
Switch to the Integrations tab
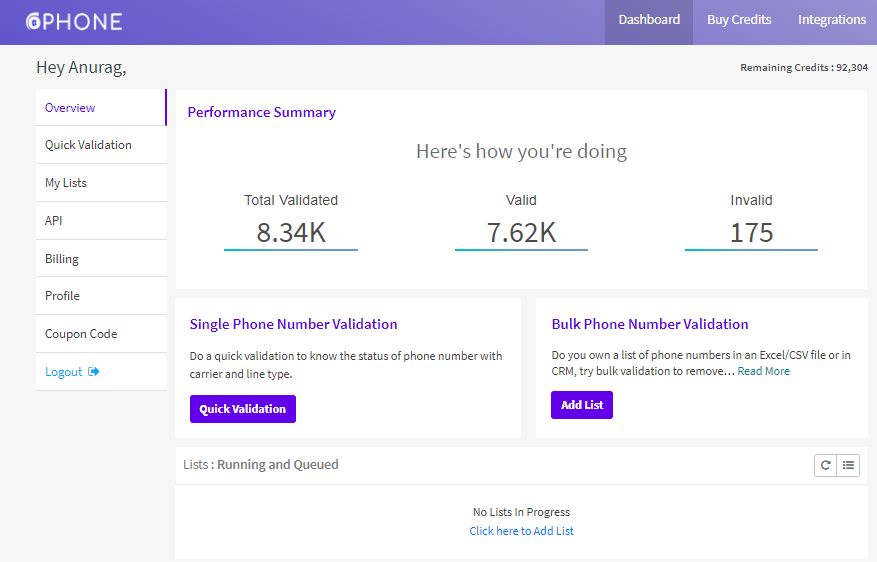(x=831, y=20)
